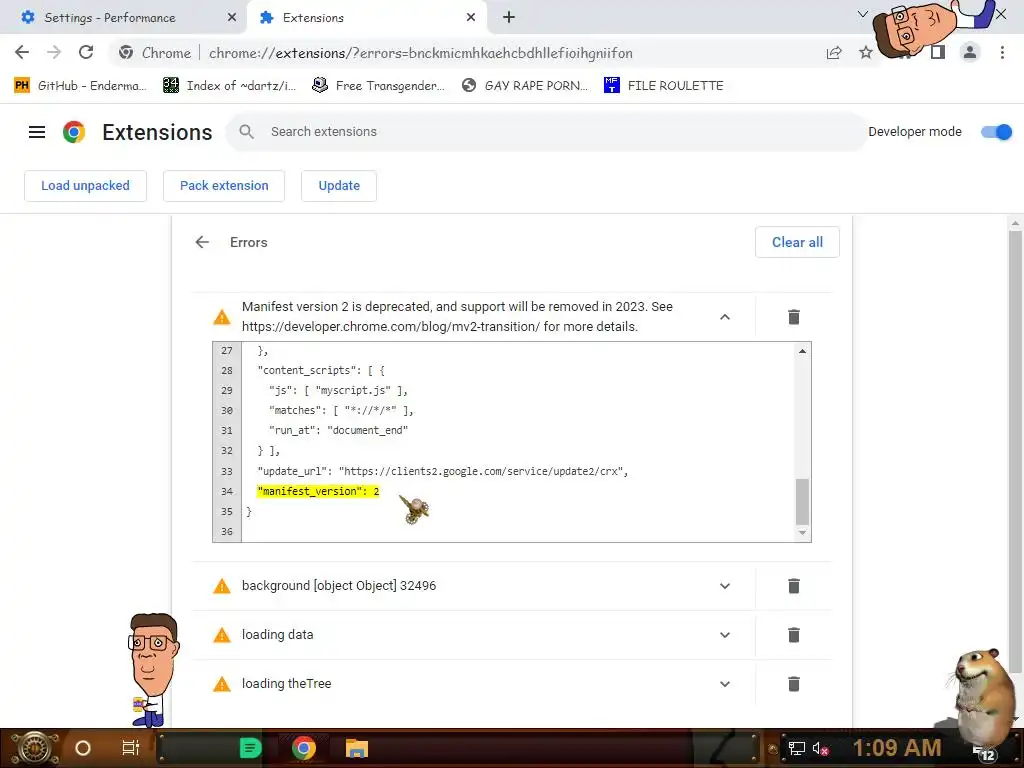
Task: Delete the loading theTree error
Action: (x=793, y=684)
